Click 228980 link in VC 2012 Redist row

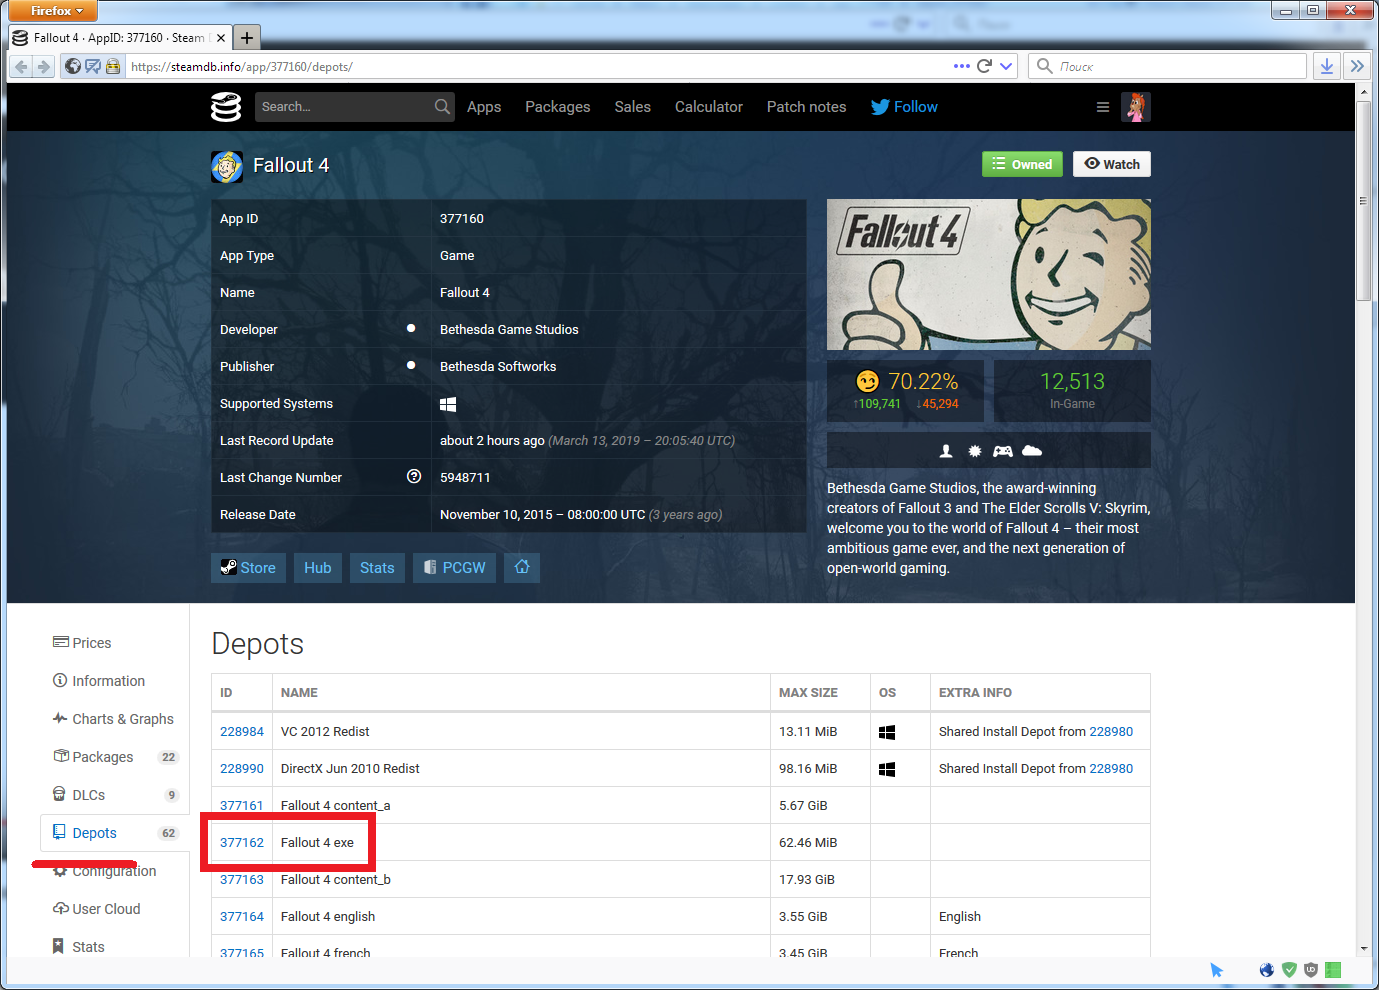tap(1111, 732)
